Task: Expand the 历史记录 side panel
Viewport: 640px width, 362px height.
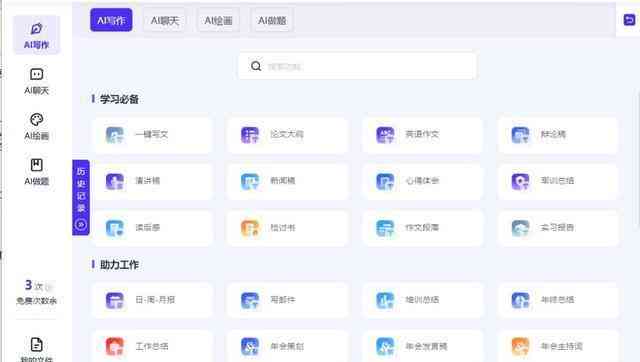Action: click(x=81, y=198)
